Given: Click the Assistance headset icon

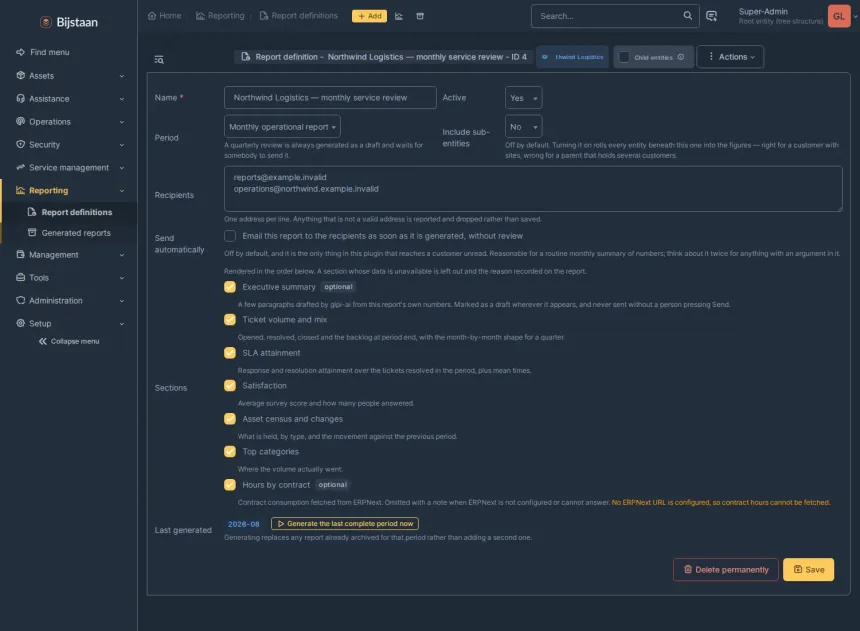Looking at the screenshot, I should coord(20,98).
